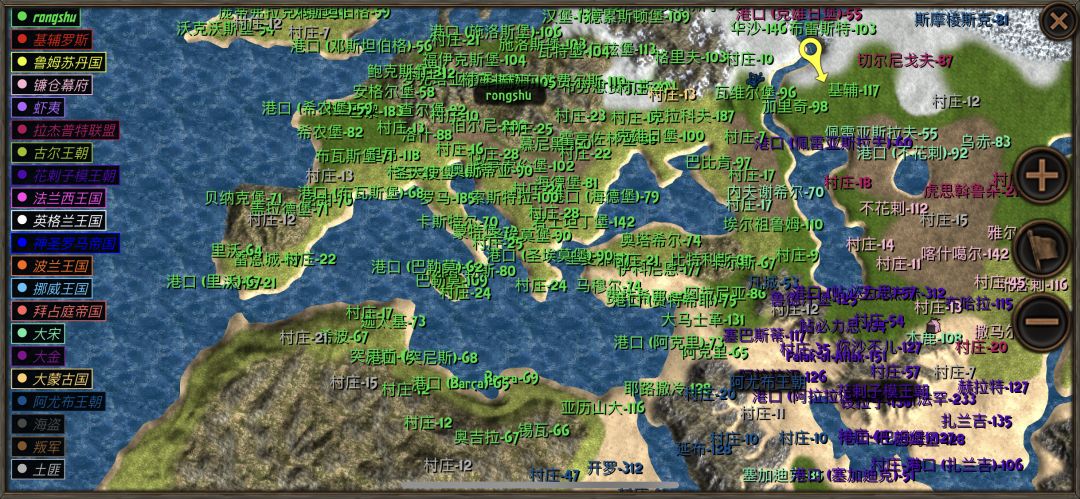Toggle the 波兰王国 faction filter
Image resolution: width=1080 pixels, height=499 pixels.
(x=52, y=266)
